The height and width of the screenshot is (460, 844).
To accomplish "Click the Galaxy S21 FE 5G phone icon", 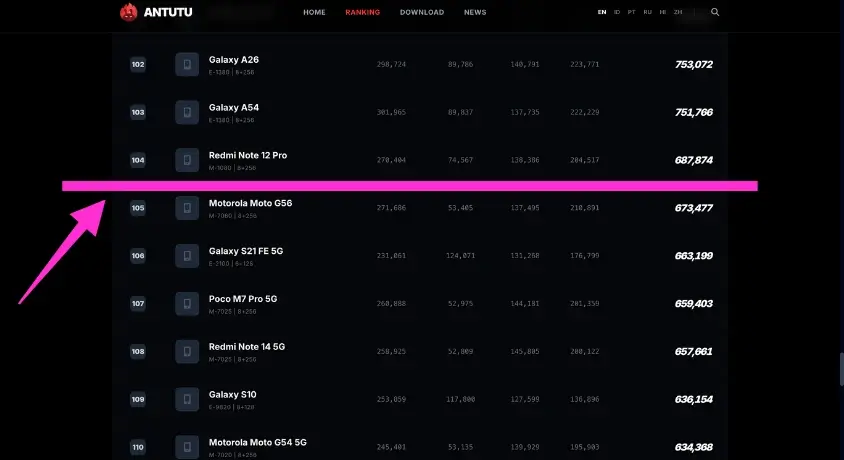I will coord(187,256).
